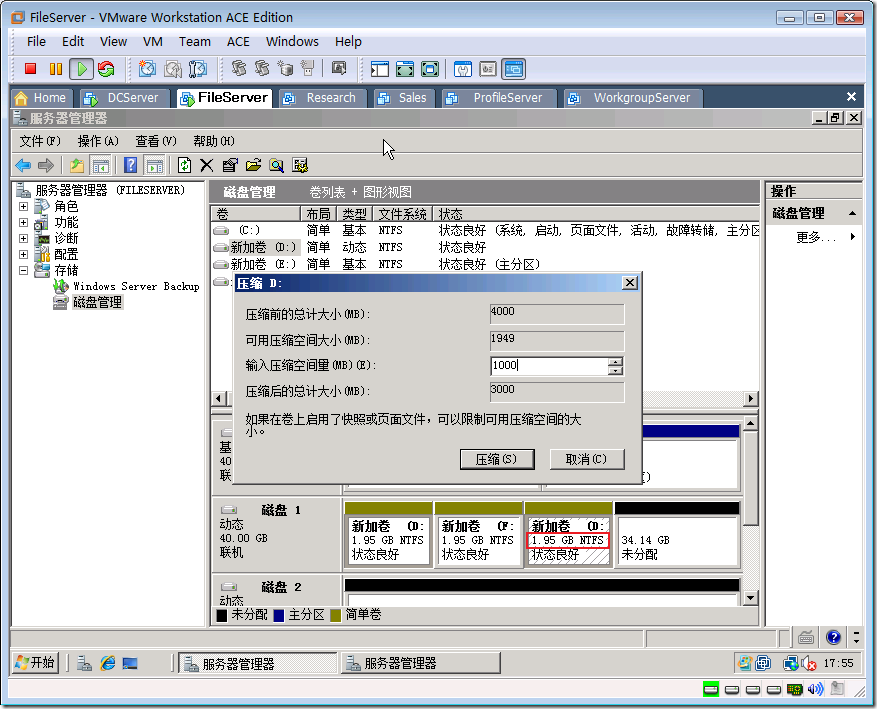Switch to the ProfileServer tab
This screenshot has width=877, height=709.
[x=499, y=98]
